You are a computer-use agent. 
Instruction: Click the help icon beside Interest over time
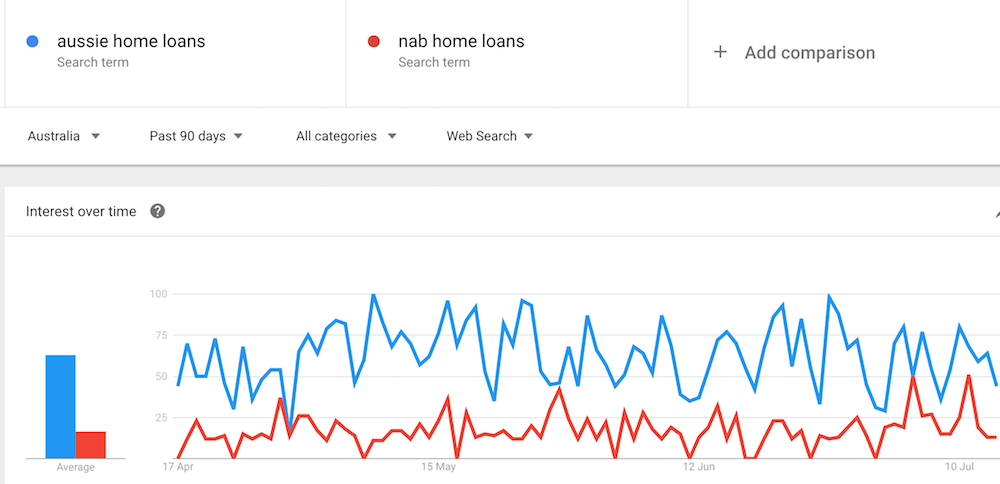click(x=158, y=211)
